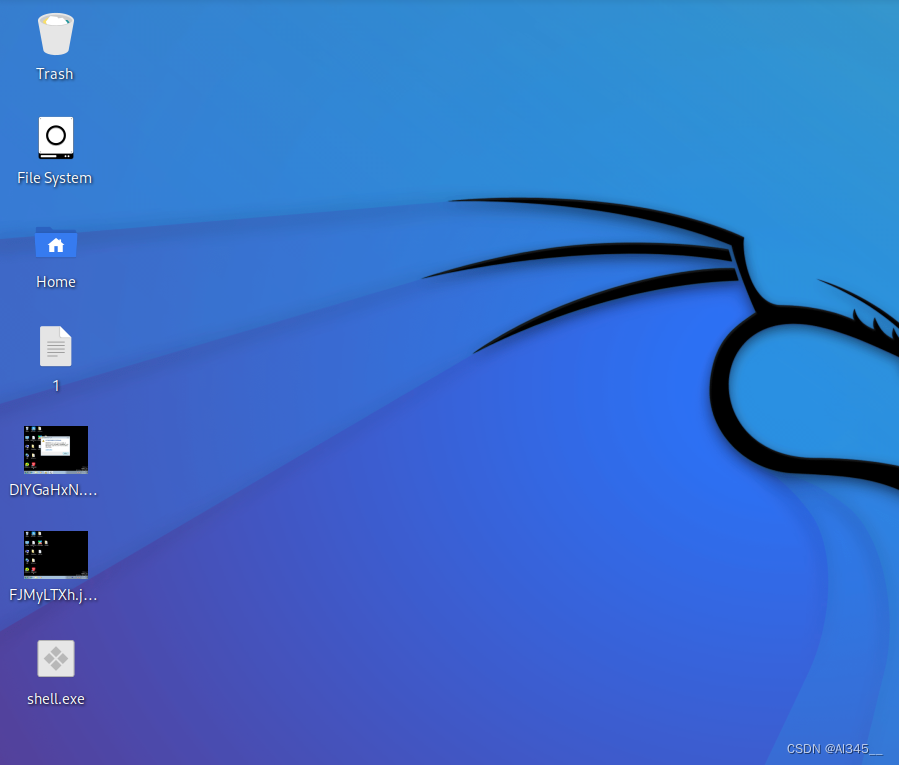This screenshot has height=765, width=899.
Task: Open the Trash desktop icon
Action: pos(56,34)
